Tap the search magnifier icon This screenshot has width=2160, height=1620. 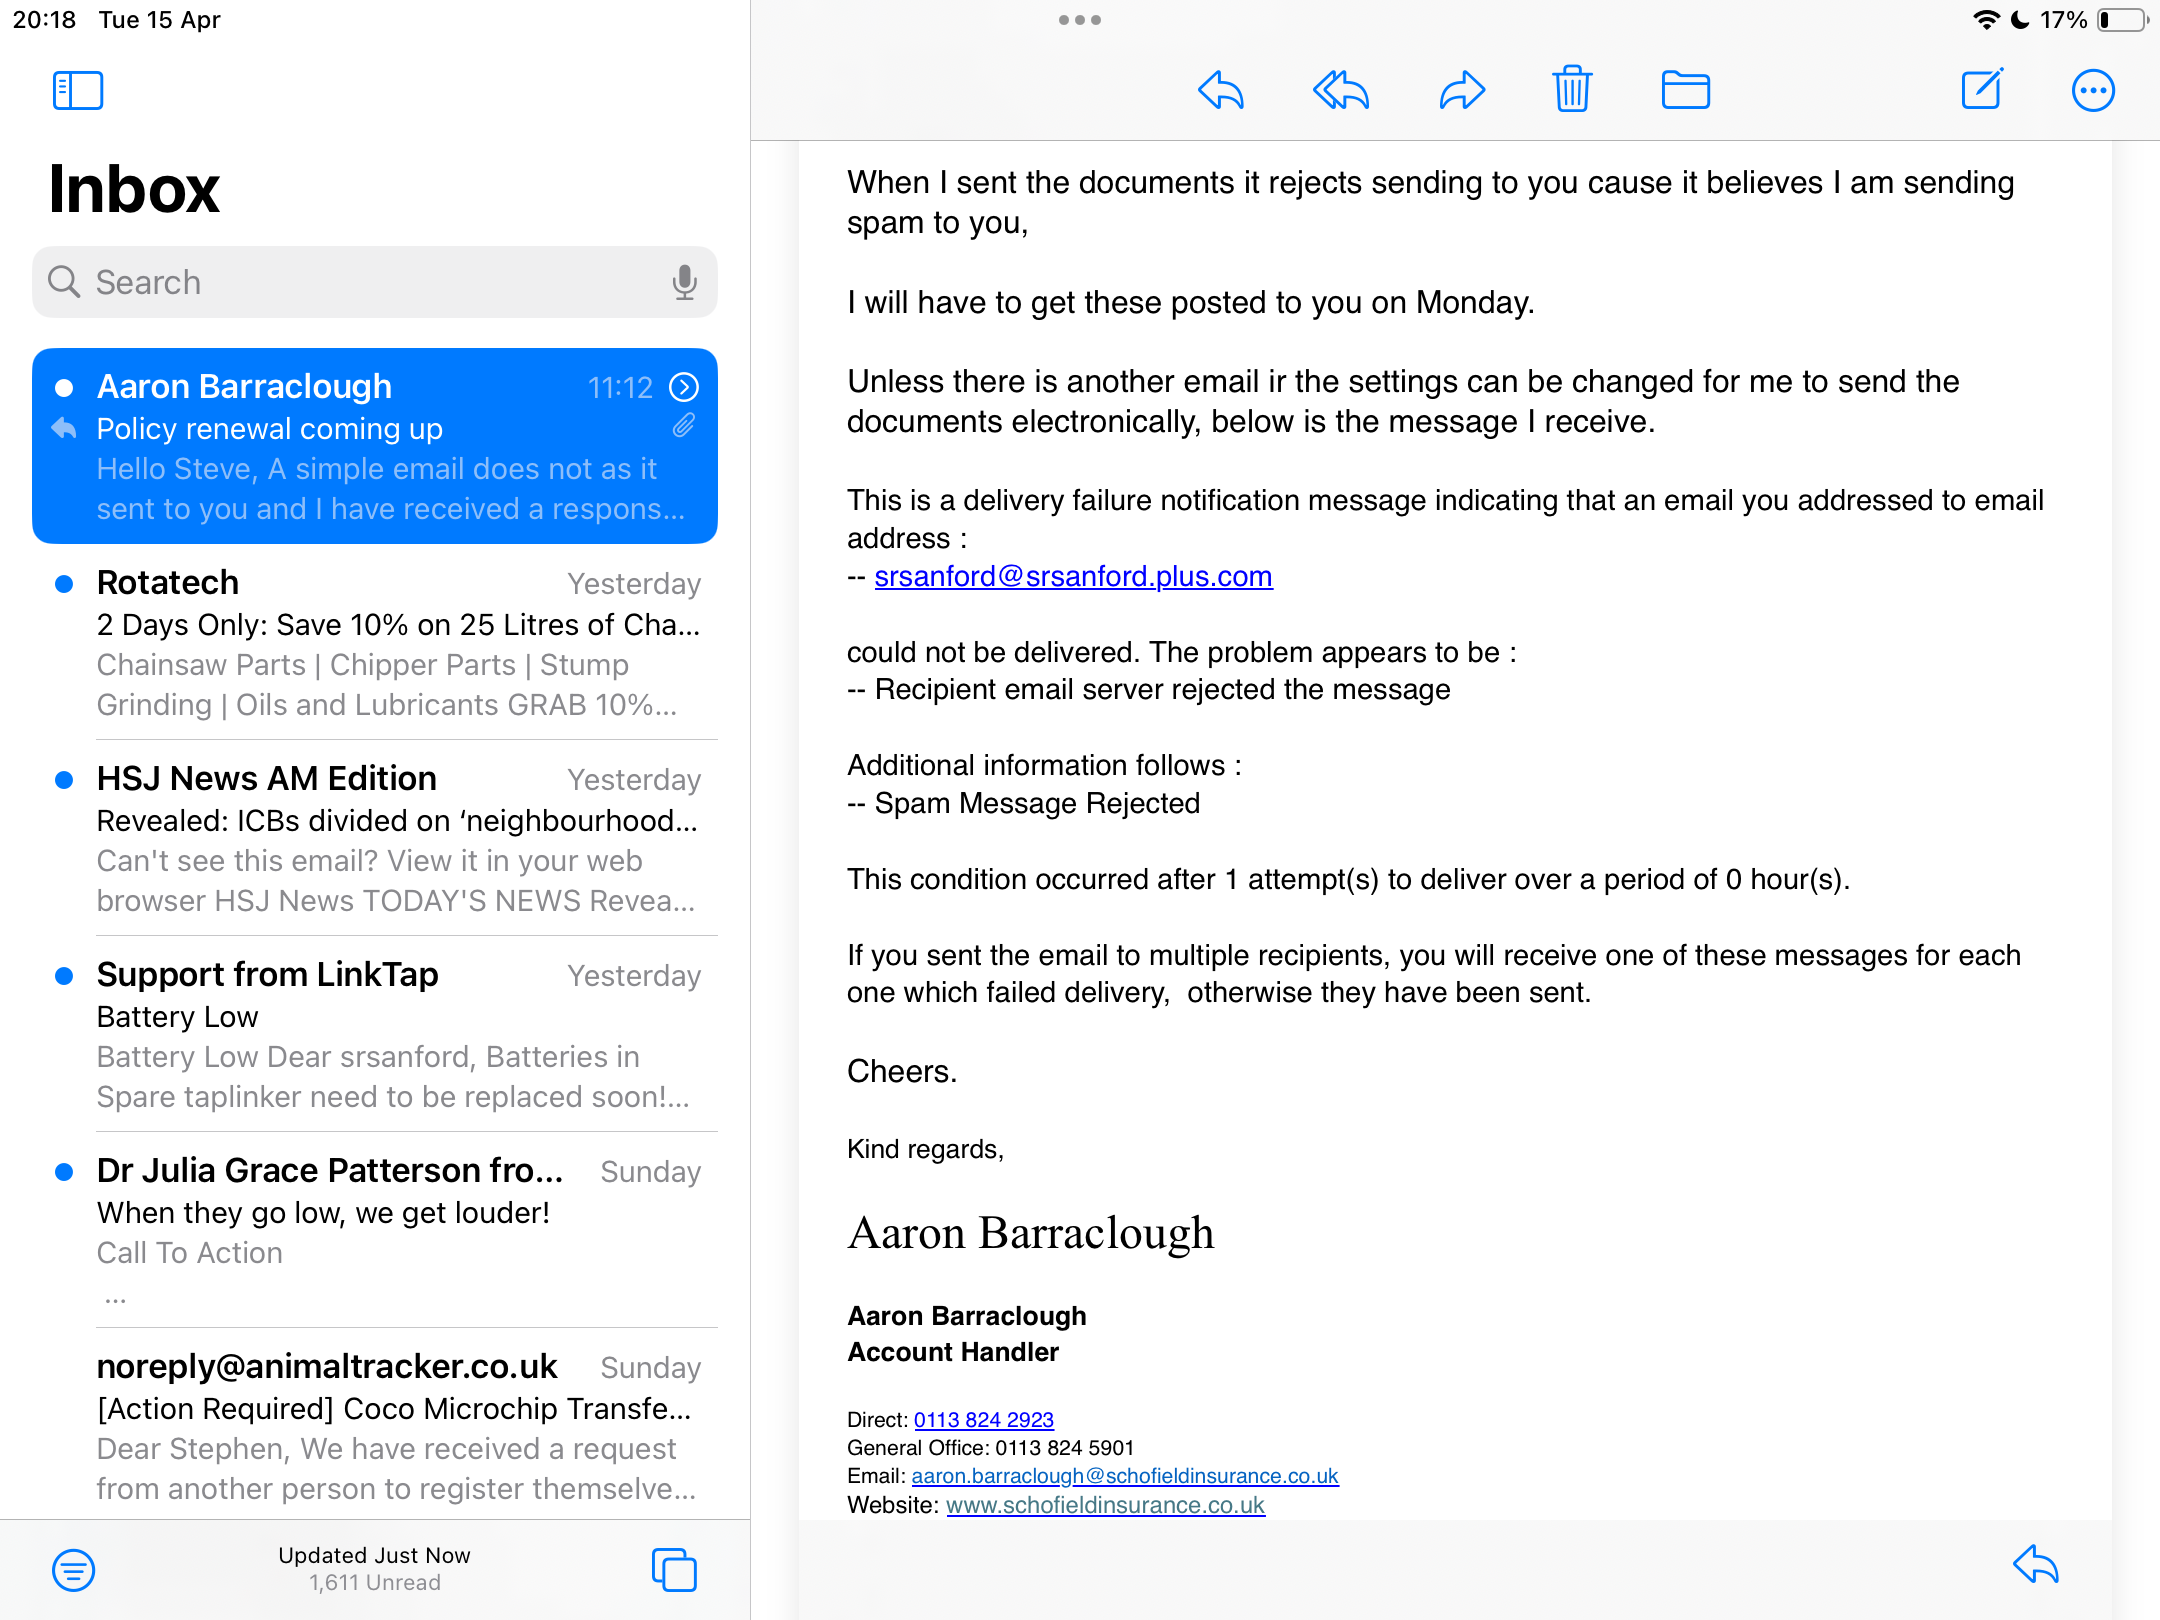[x=64, y=283]
